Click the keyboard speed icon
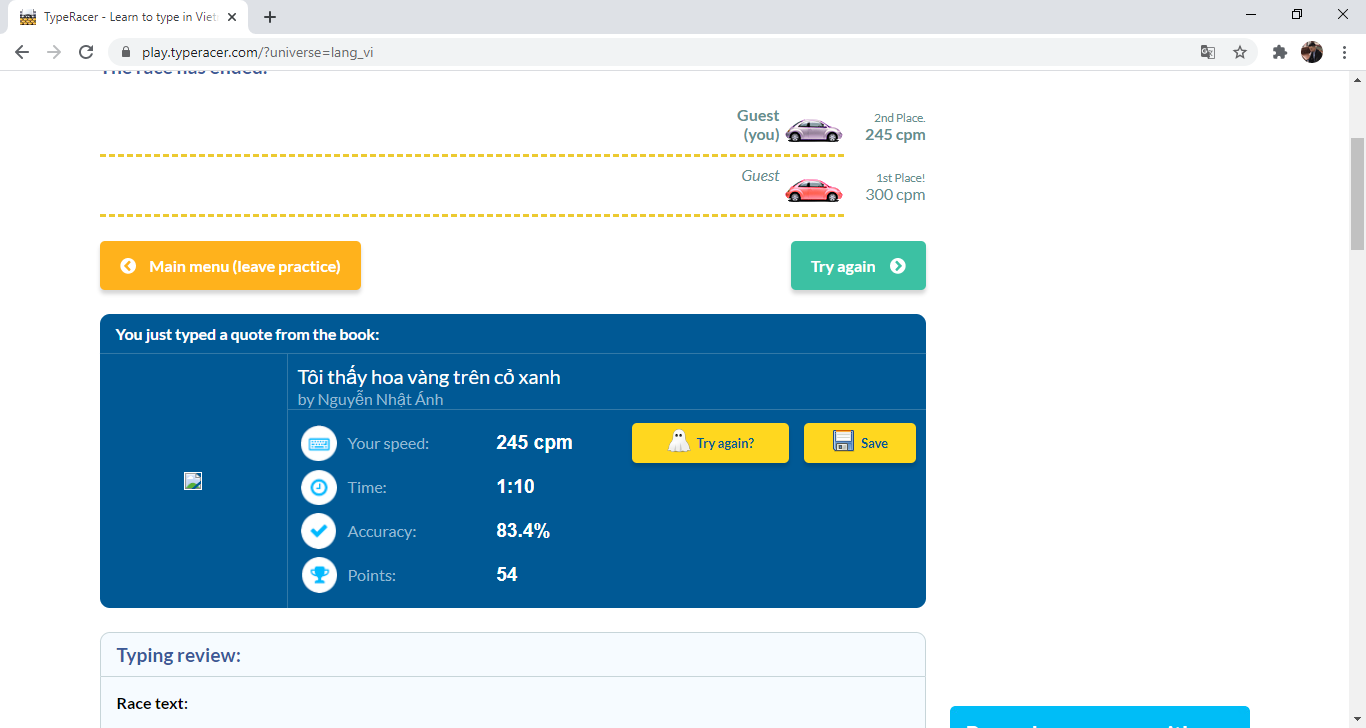Screen dimensions: 1366x728 coord(319,443)
